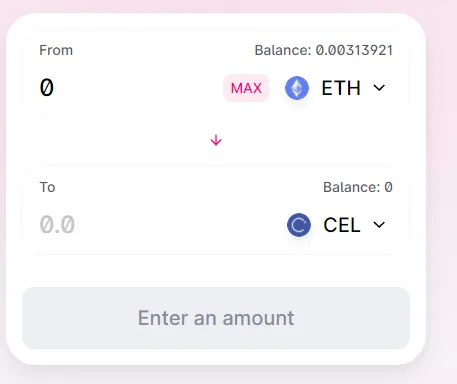The height and width of the screenshot is (384, 457).
Task: Click the Ethereum diamond token icon
Action: [x=297, y=88]
